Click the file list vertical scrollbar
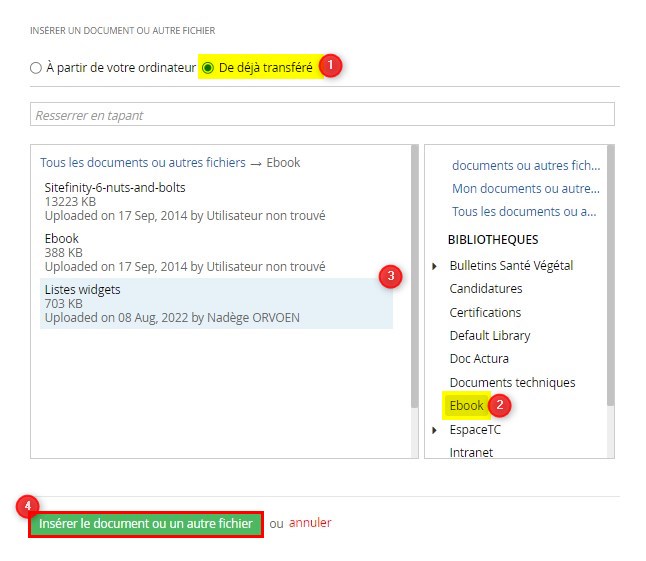The height and width of the screenshot is (561, 646). [414, 280]
